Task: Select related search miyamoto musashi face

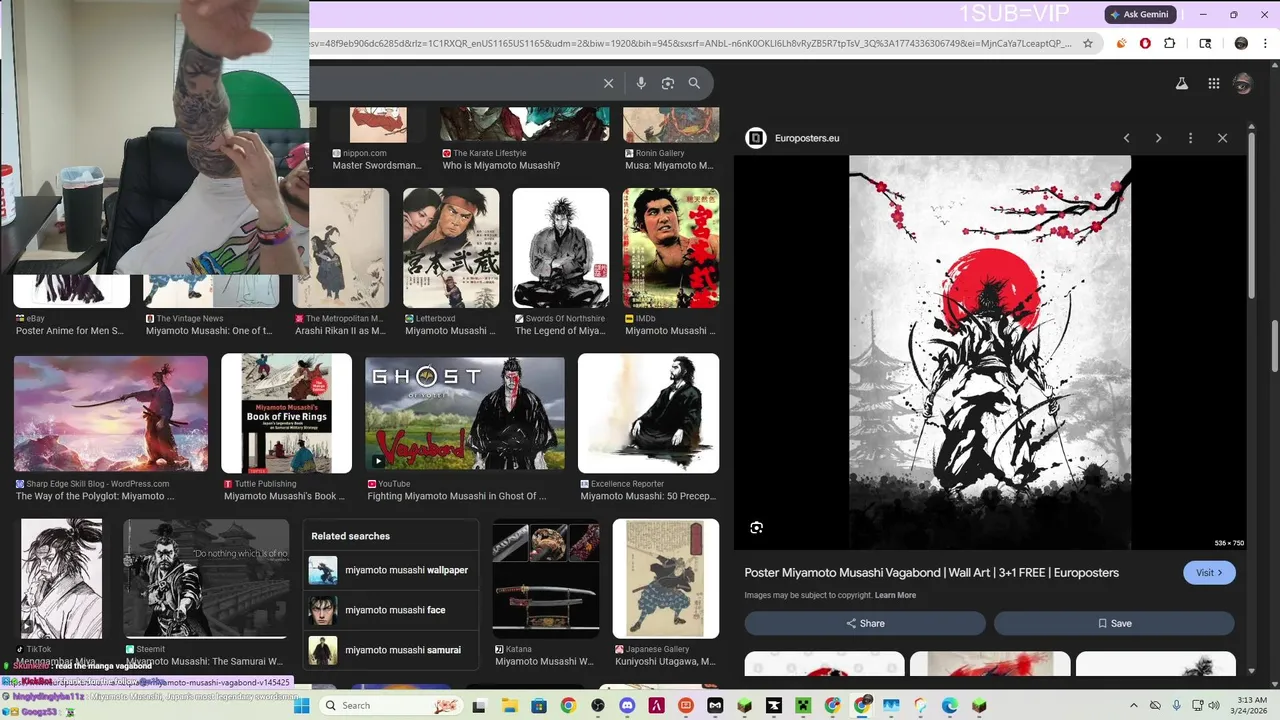Action: click(x=390, y=610)
